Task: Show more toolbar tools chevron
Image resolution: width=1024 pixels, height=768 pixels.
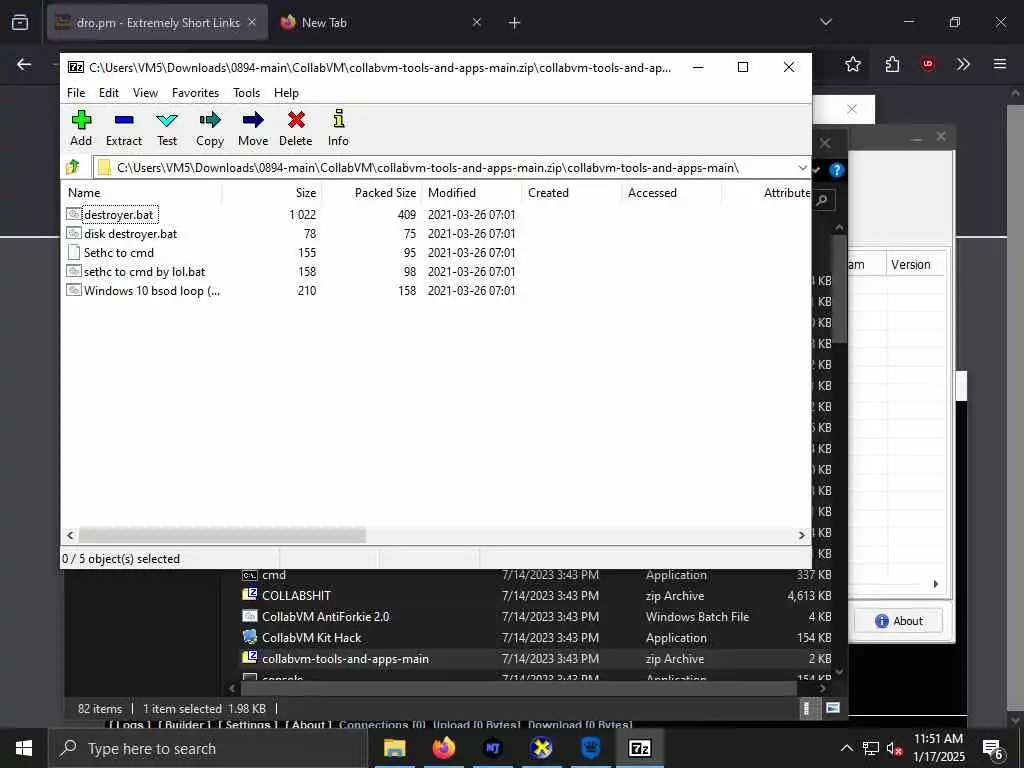Action: [x=963, y=64]
